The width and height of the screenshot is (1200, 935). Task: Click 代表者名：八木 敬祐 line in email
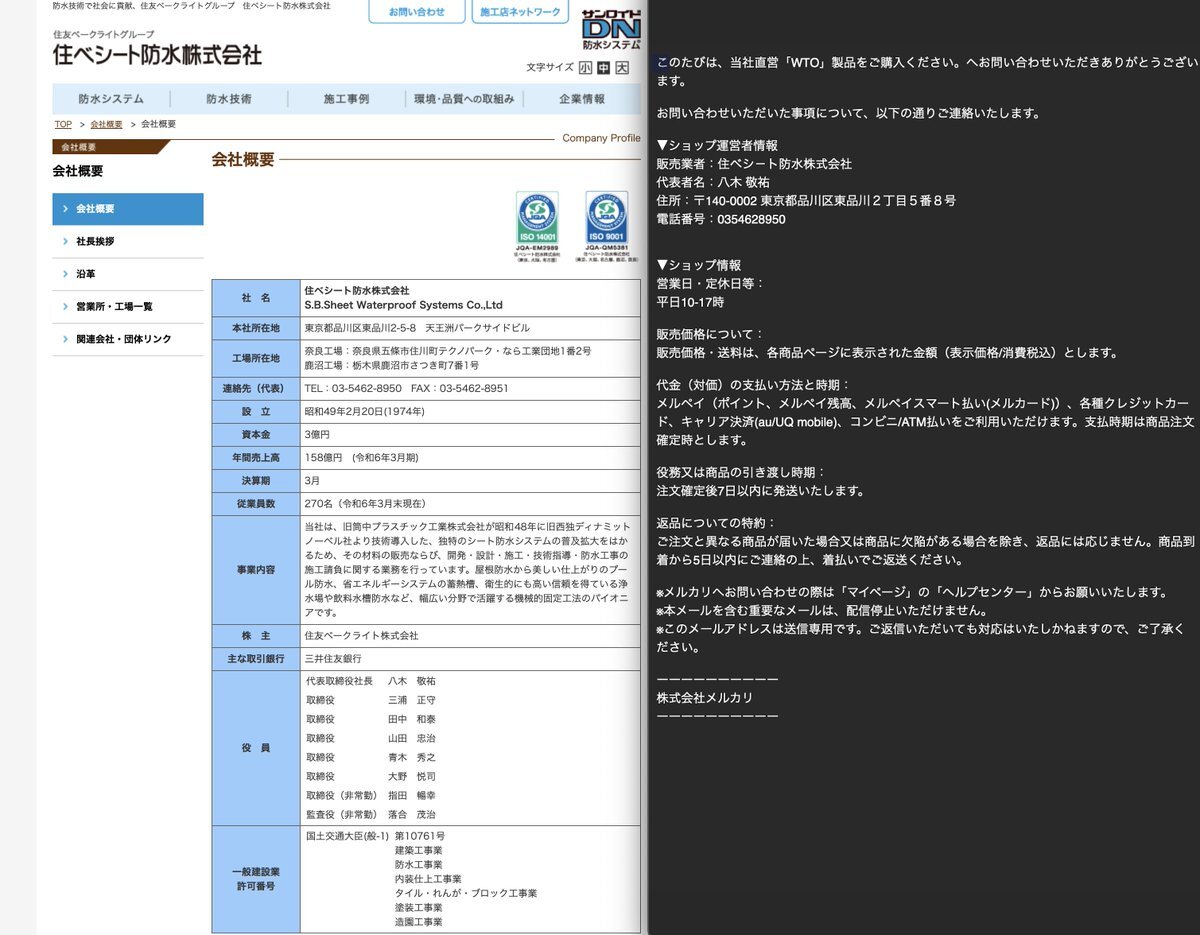tap(713, 182)
